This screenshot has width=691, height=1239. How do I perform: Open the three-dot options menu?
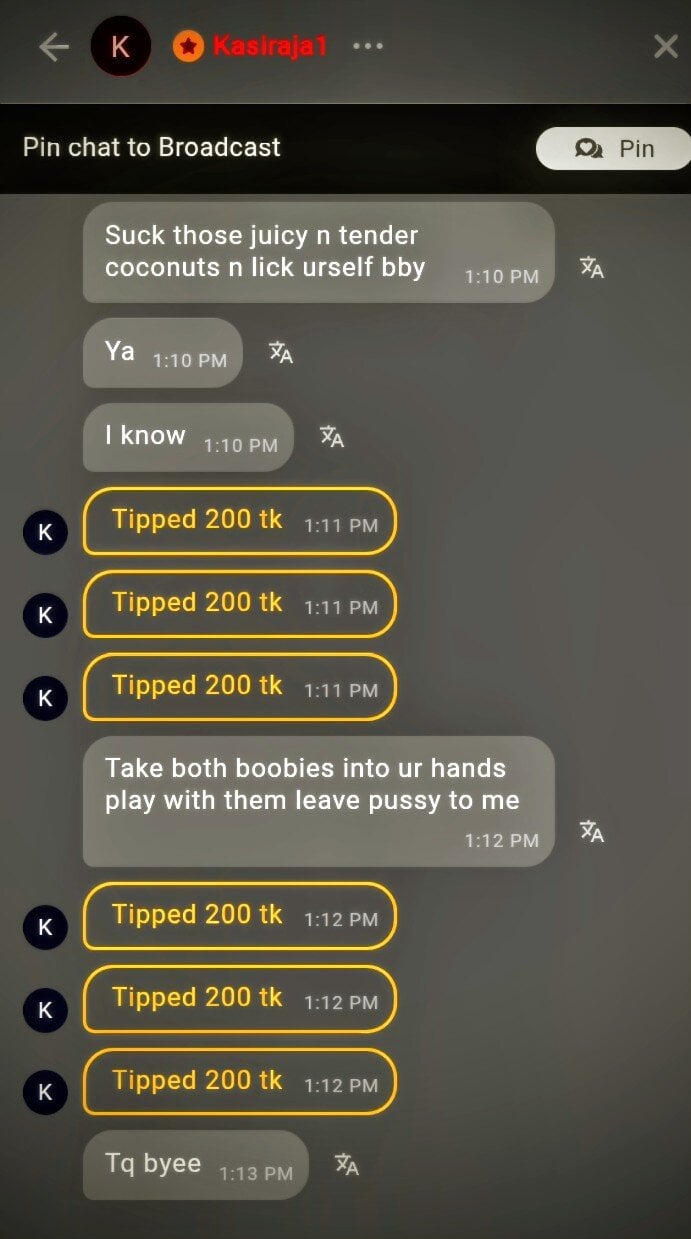point(367,46)
